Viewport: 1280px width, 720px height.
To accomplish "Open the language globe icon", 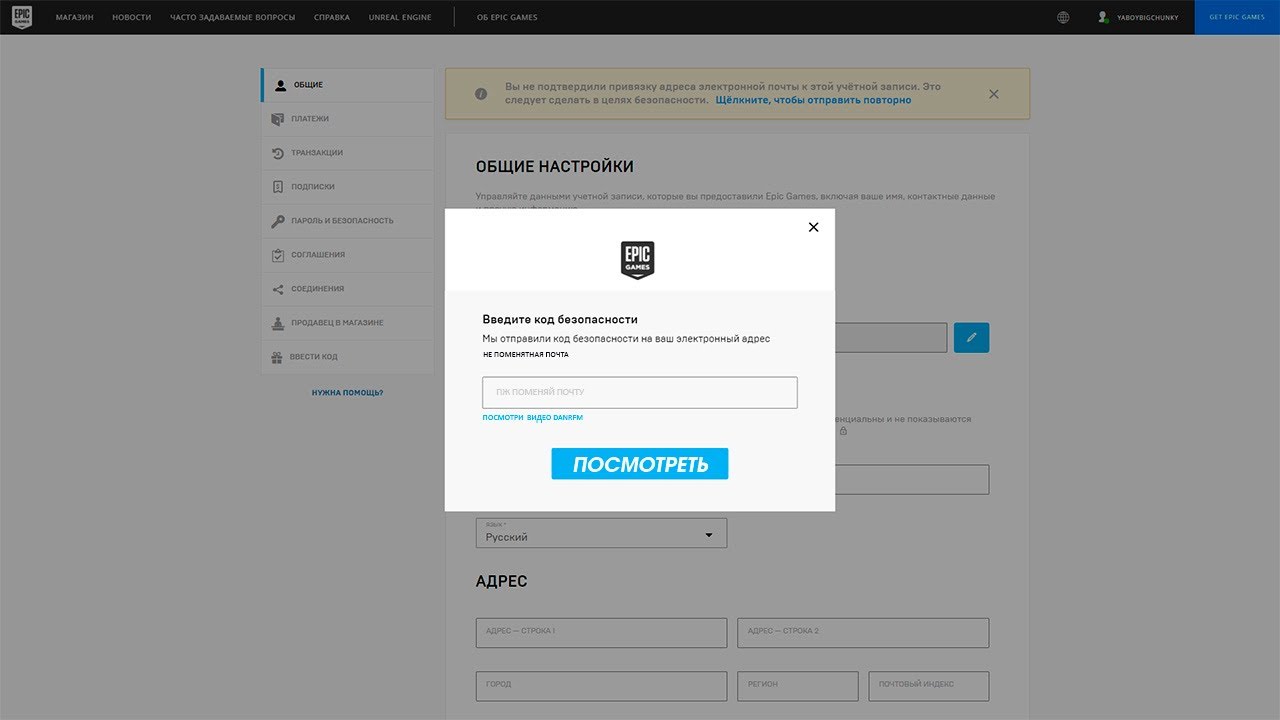I will (x=1063, y=17).
